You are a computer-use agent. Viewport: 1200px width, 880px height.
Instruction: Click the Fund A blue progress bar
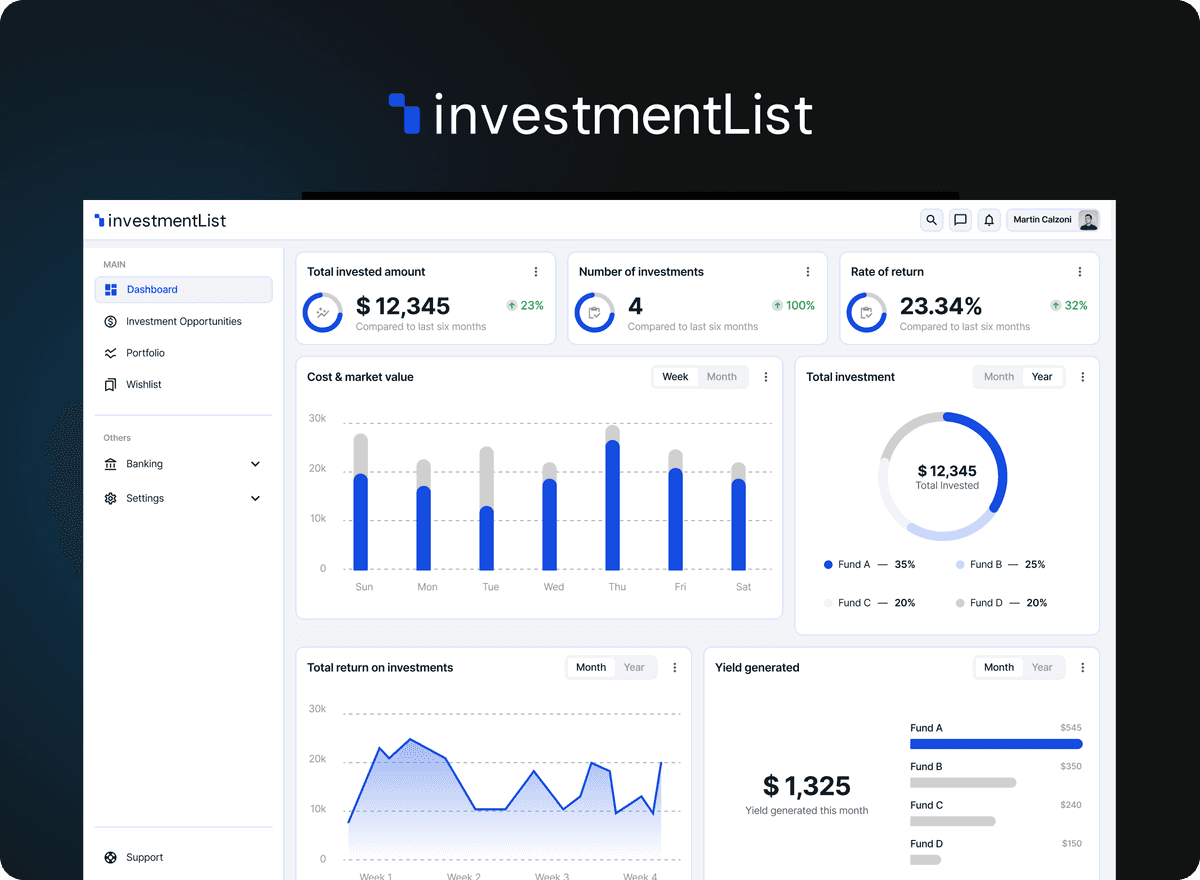pyautogui.click(x=996, y=744)
